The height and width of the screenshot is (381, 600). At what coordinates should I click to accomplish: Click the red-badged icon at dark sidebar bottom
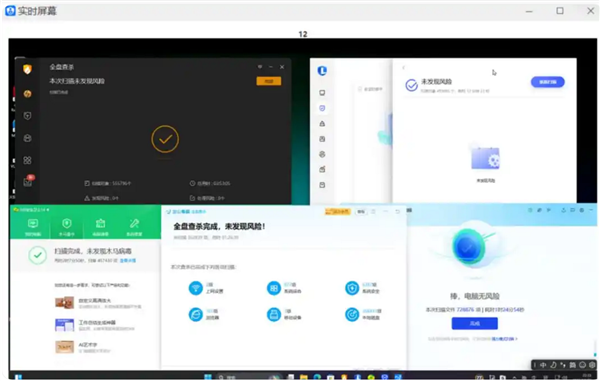(x=28, y=181)
